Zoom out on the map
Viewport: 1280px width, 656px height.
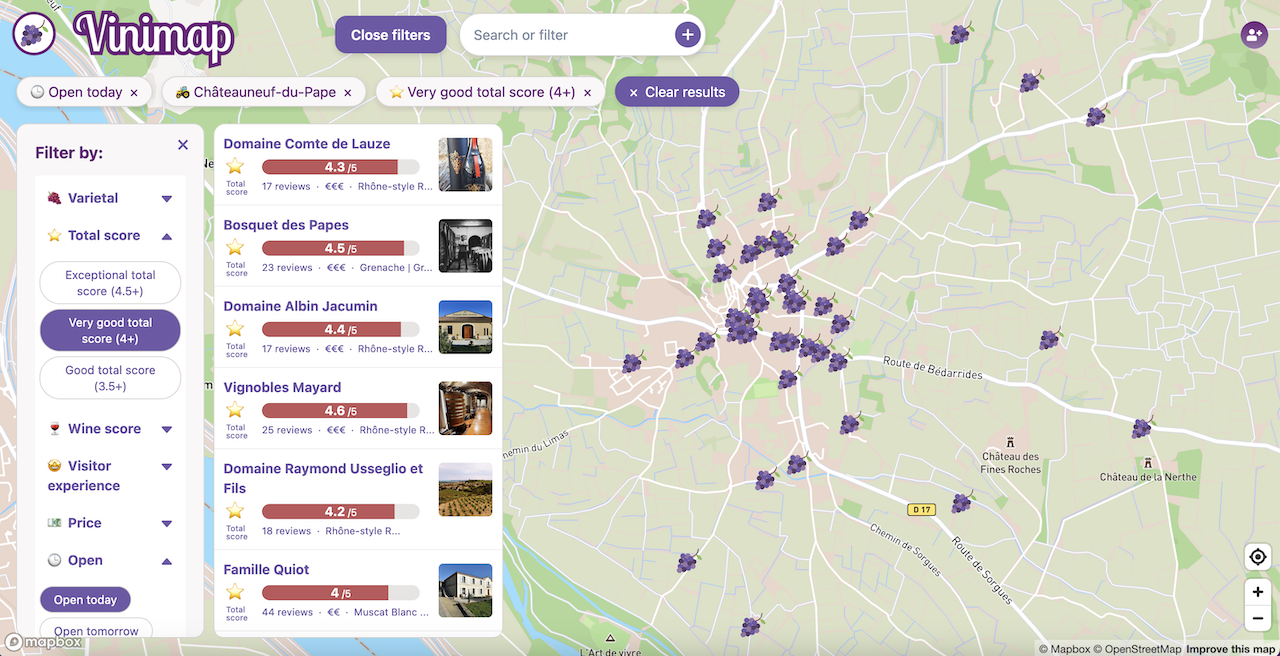pos(1258,619)
